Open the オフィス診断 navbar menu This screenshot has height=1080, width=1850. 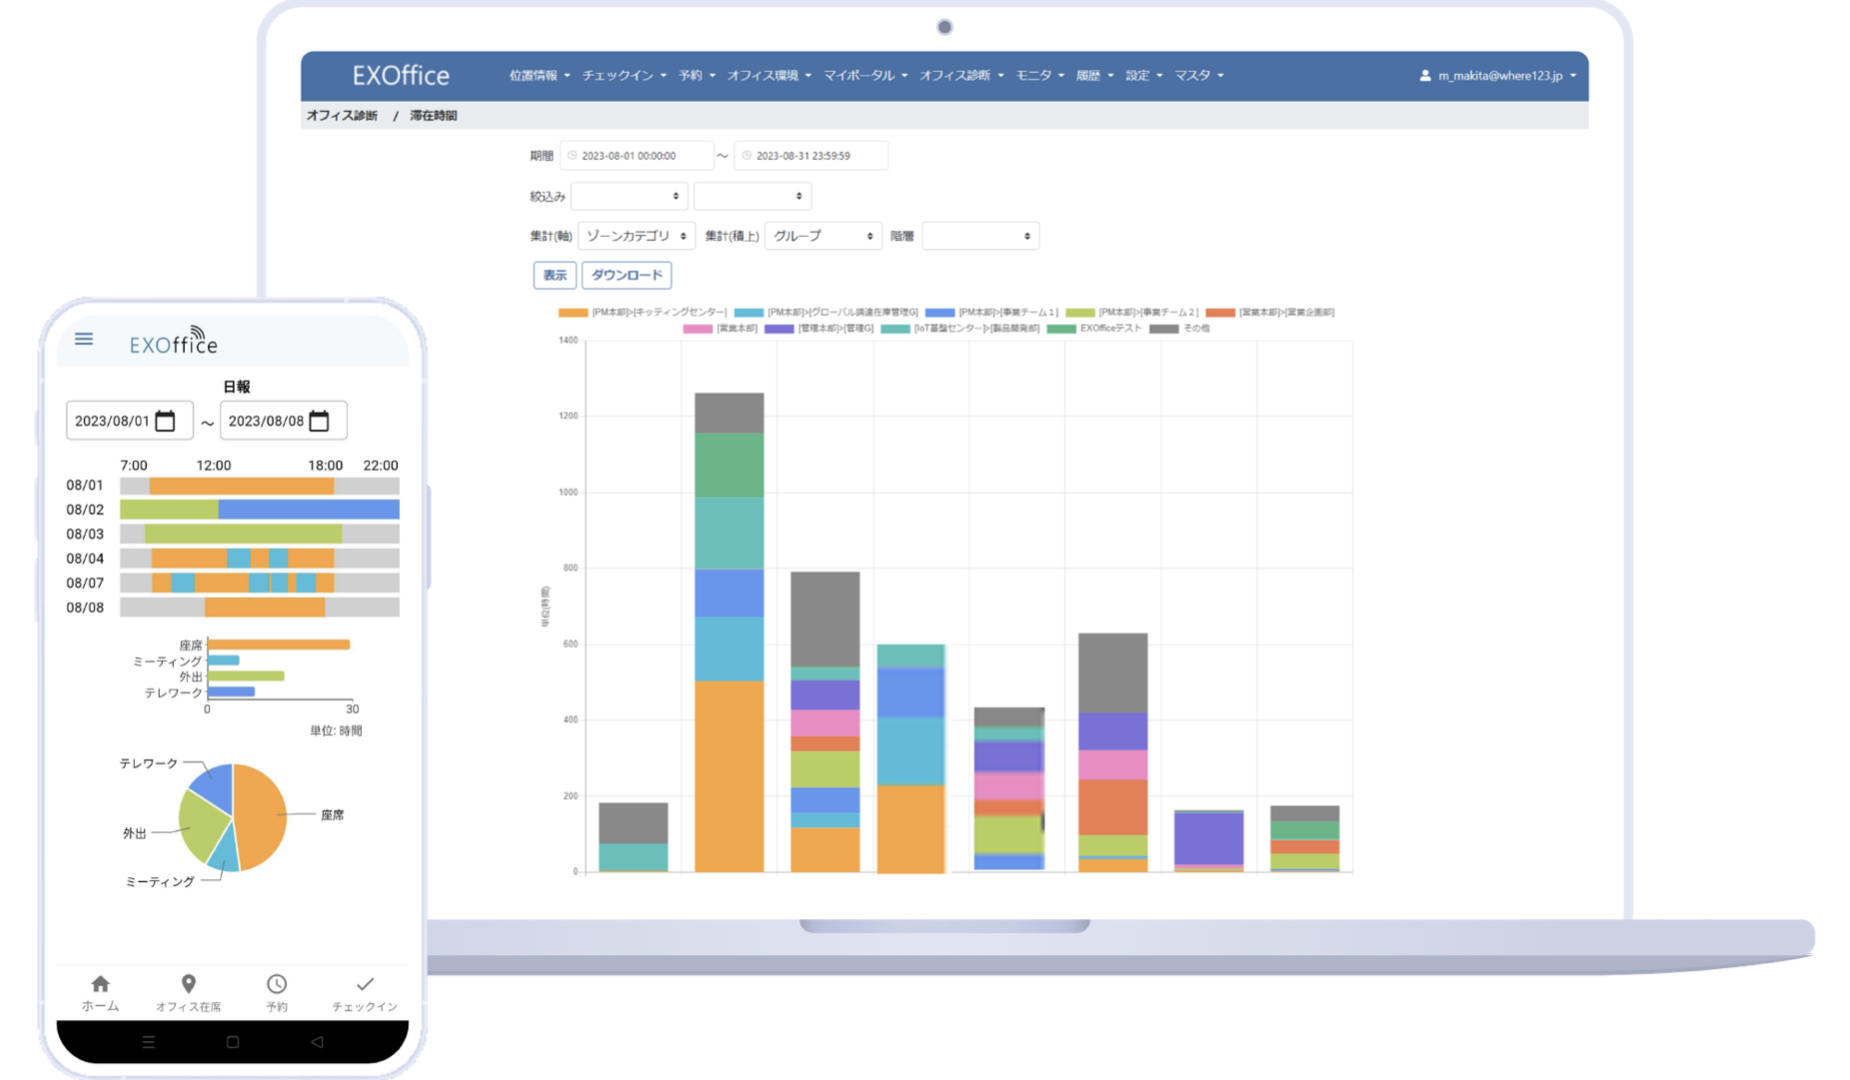[x=960, y=76]
